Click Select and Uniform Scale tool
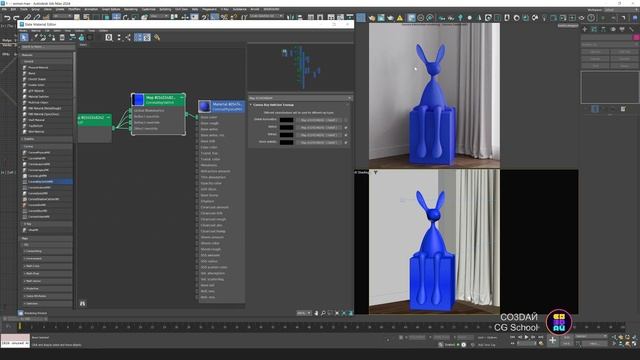640x360 pixels. point(135,18)
